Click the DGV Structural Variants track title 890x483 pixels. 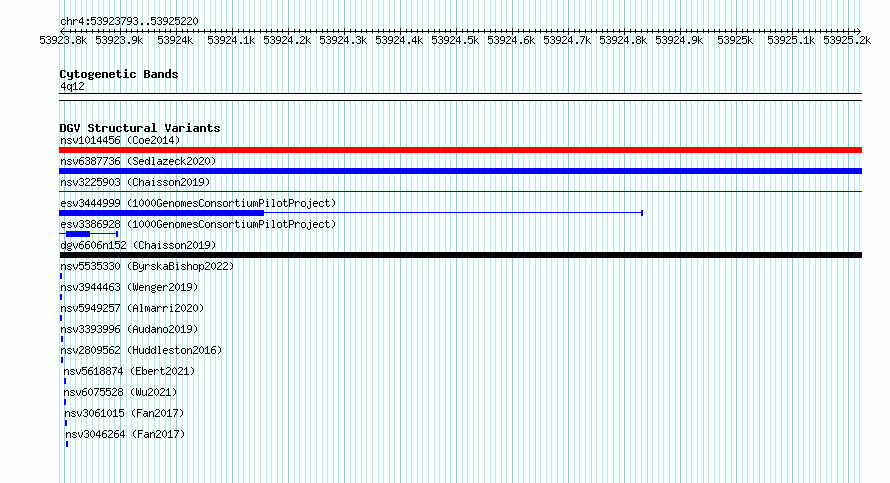click(140, 128)
